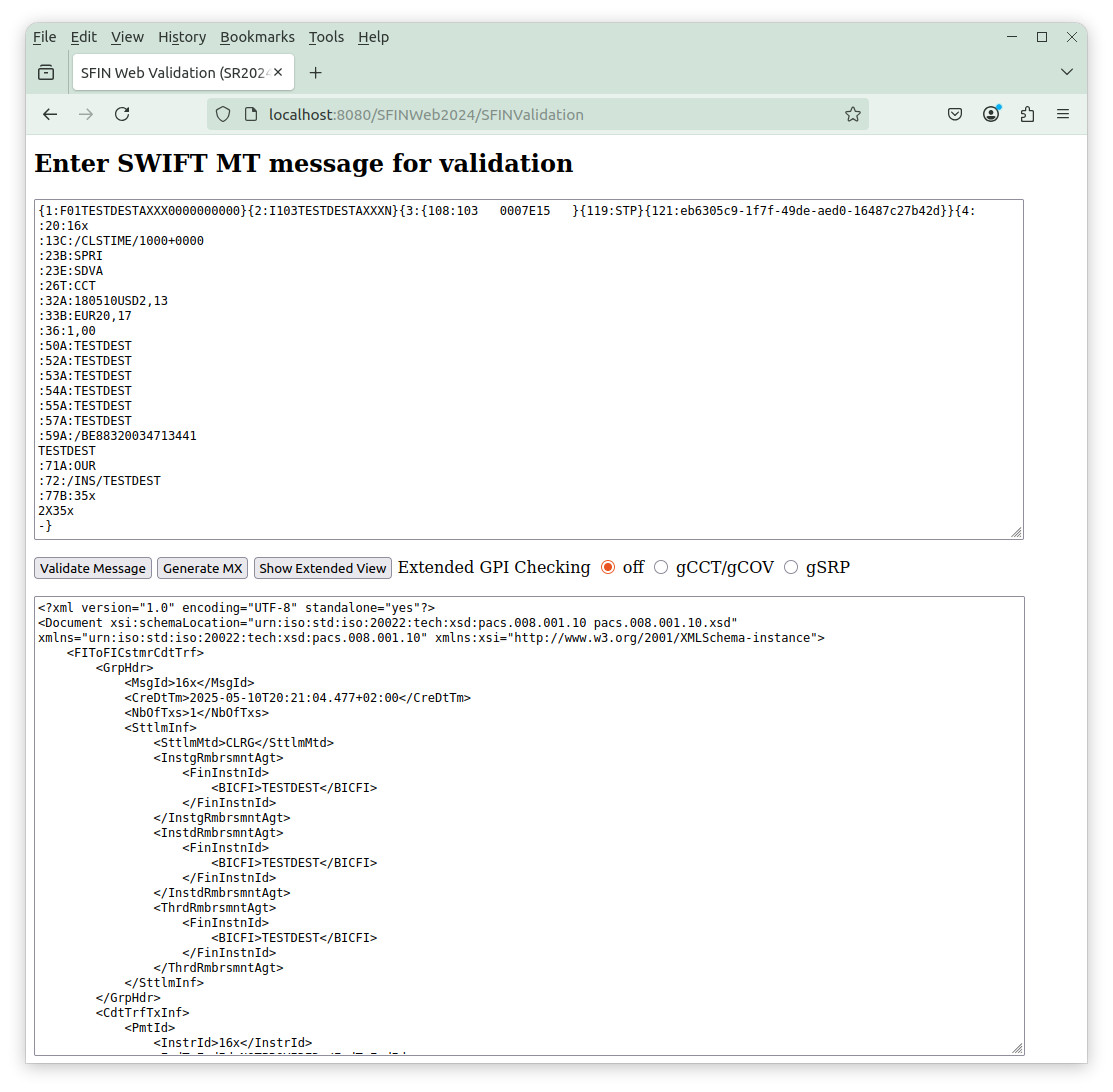The height and width of the screenshot is (1092, 1113).
Task: Click the Generate MX button
Action: click(x=202, y=568)
